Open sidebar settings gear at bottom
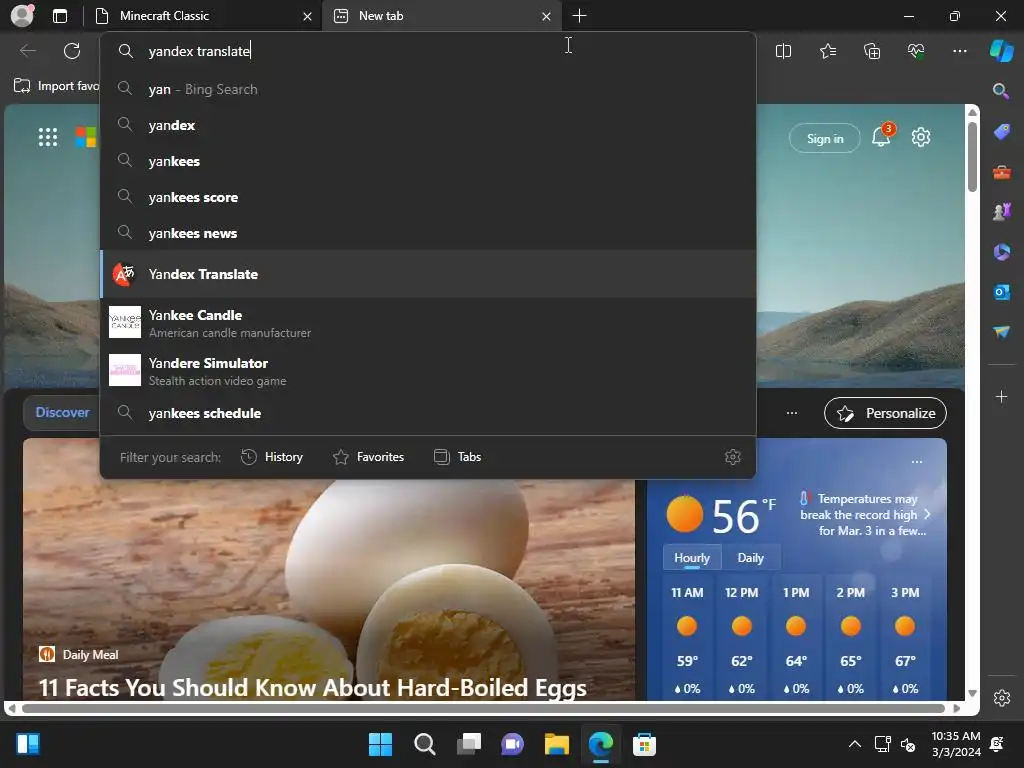 click(1001, 698)
